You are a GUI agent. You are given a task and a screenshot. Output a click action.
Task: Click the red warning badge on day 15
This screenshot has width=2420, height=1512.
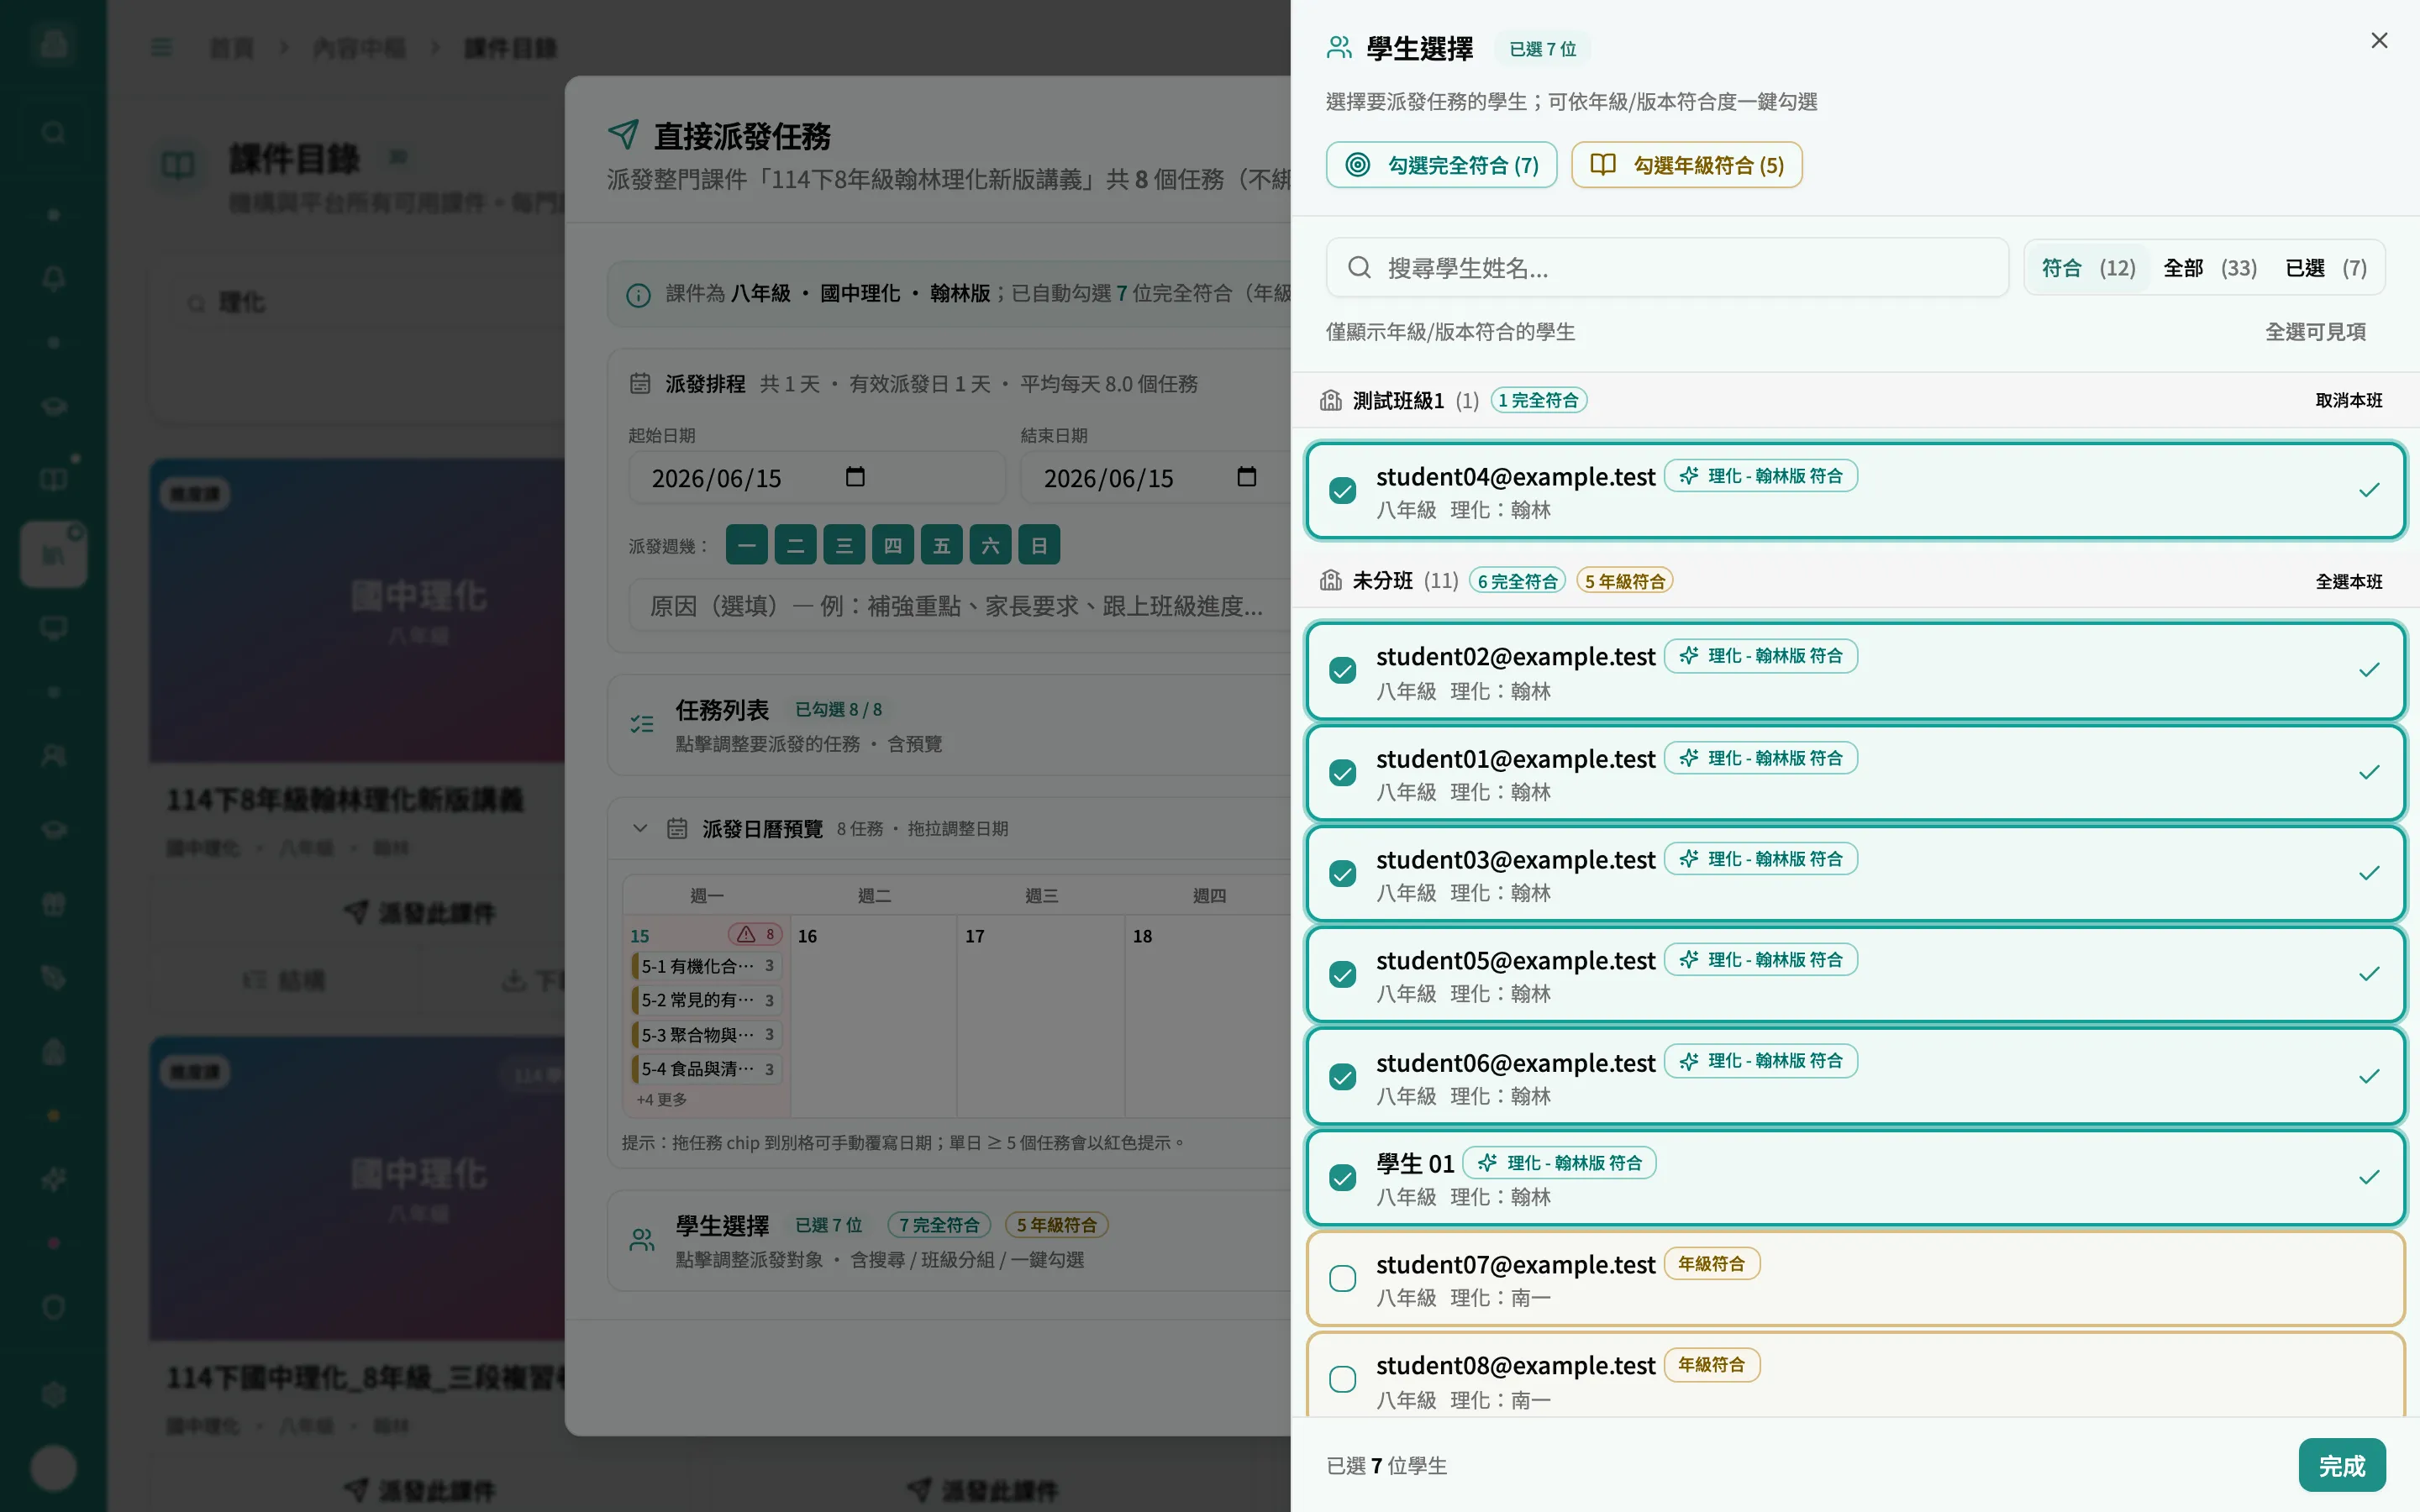(x=755, y=934)
